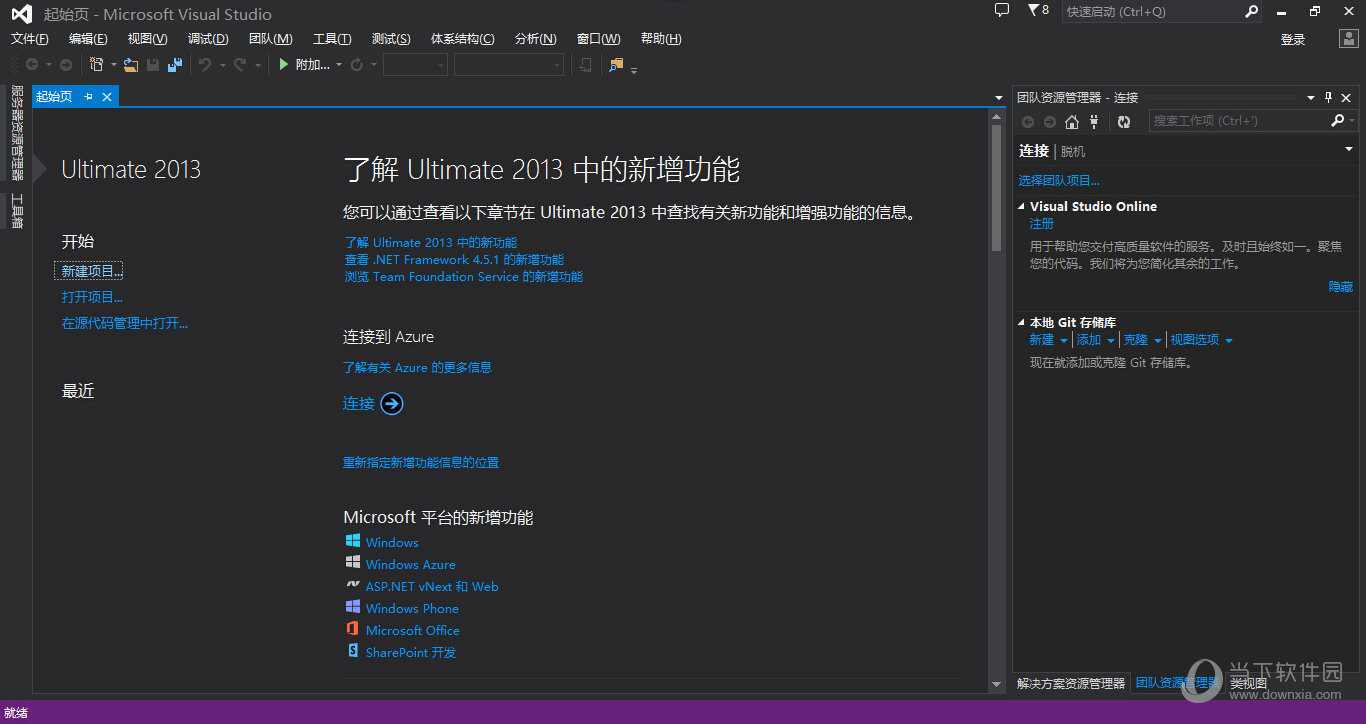The image size is (1366, 724).
Task: Click the Quick Launch search magnifier icon
Action: (1251, 12)
